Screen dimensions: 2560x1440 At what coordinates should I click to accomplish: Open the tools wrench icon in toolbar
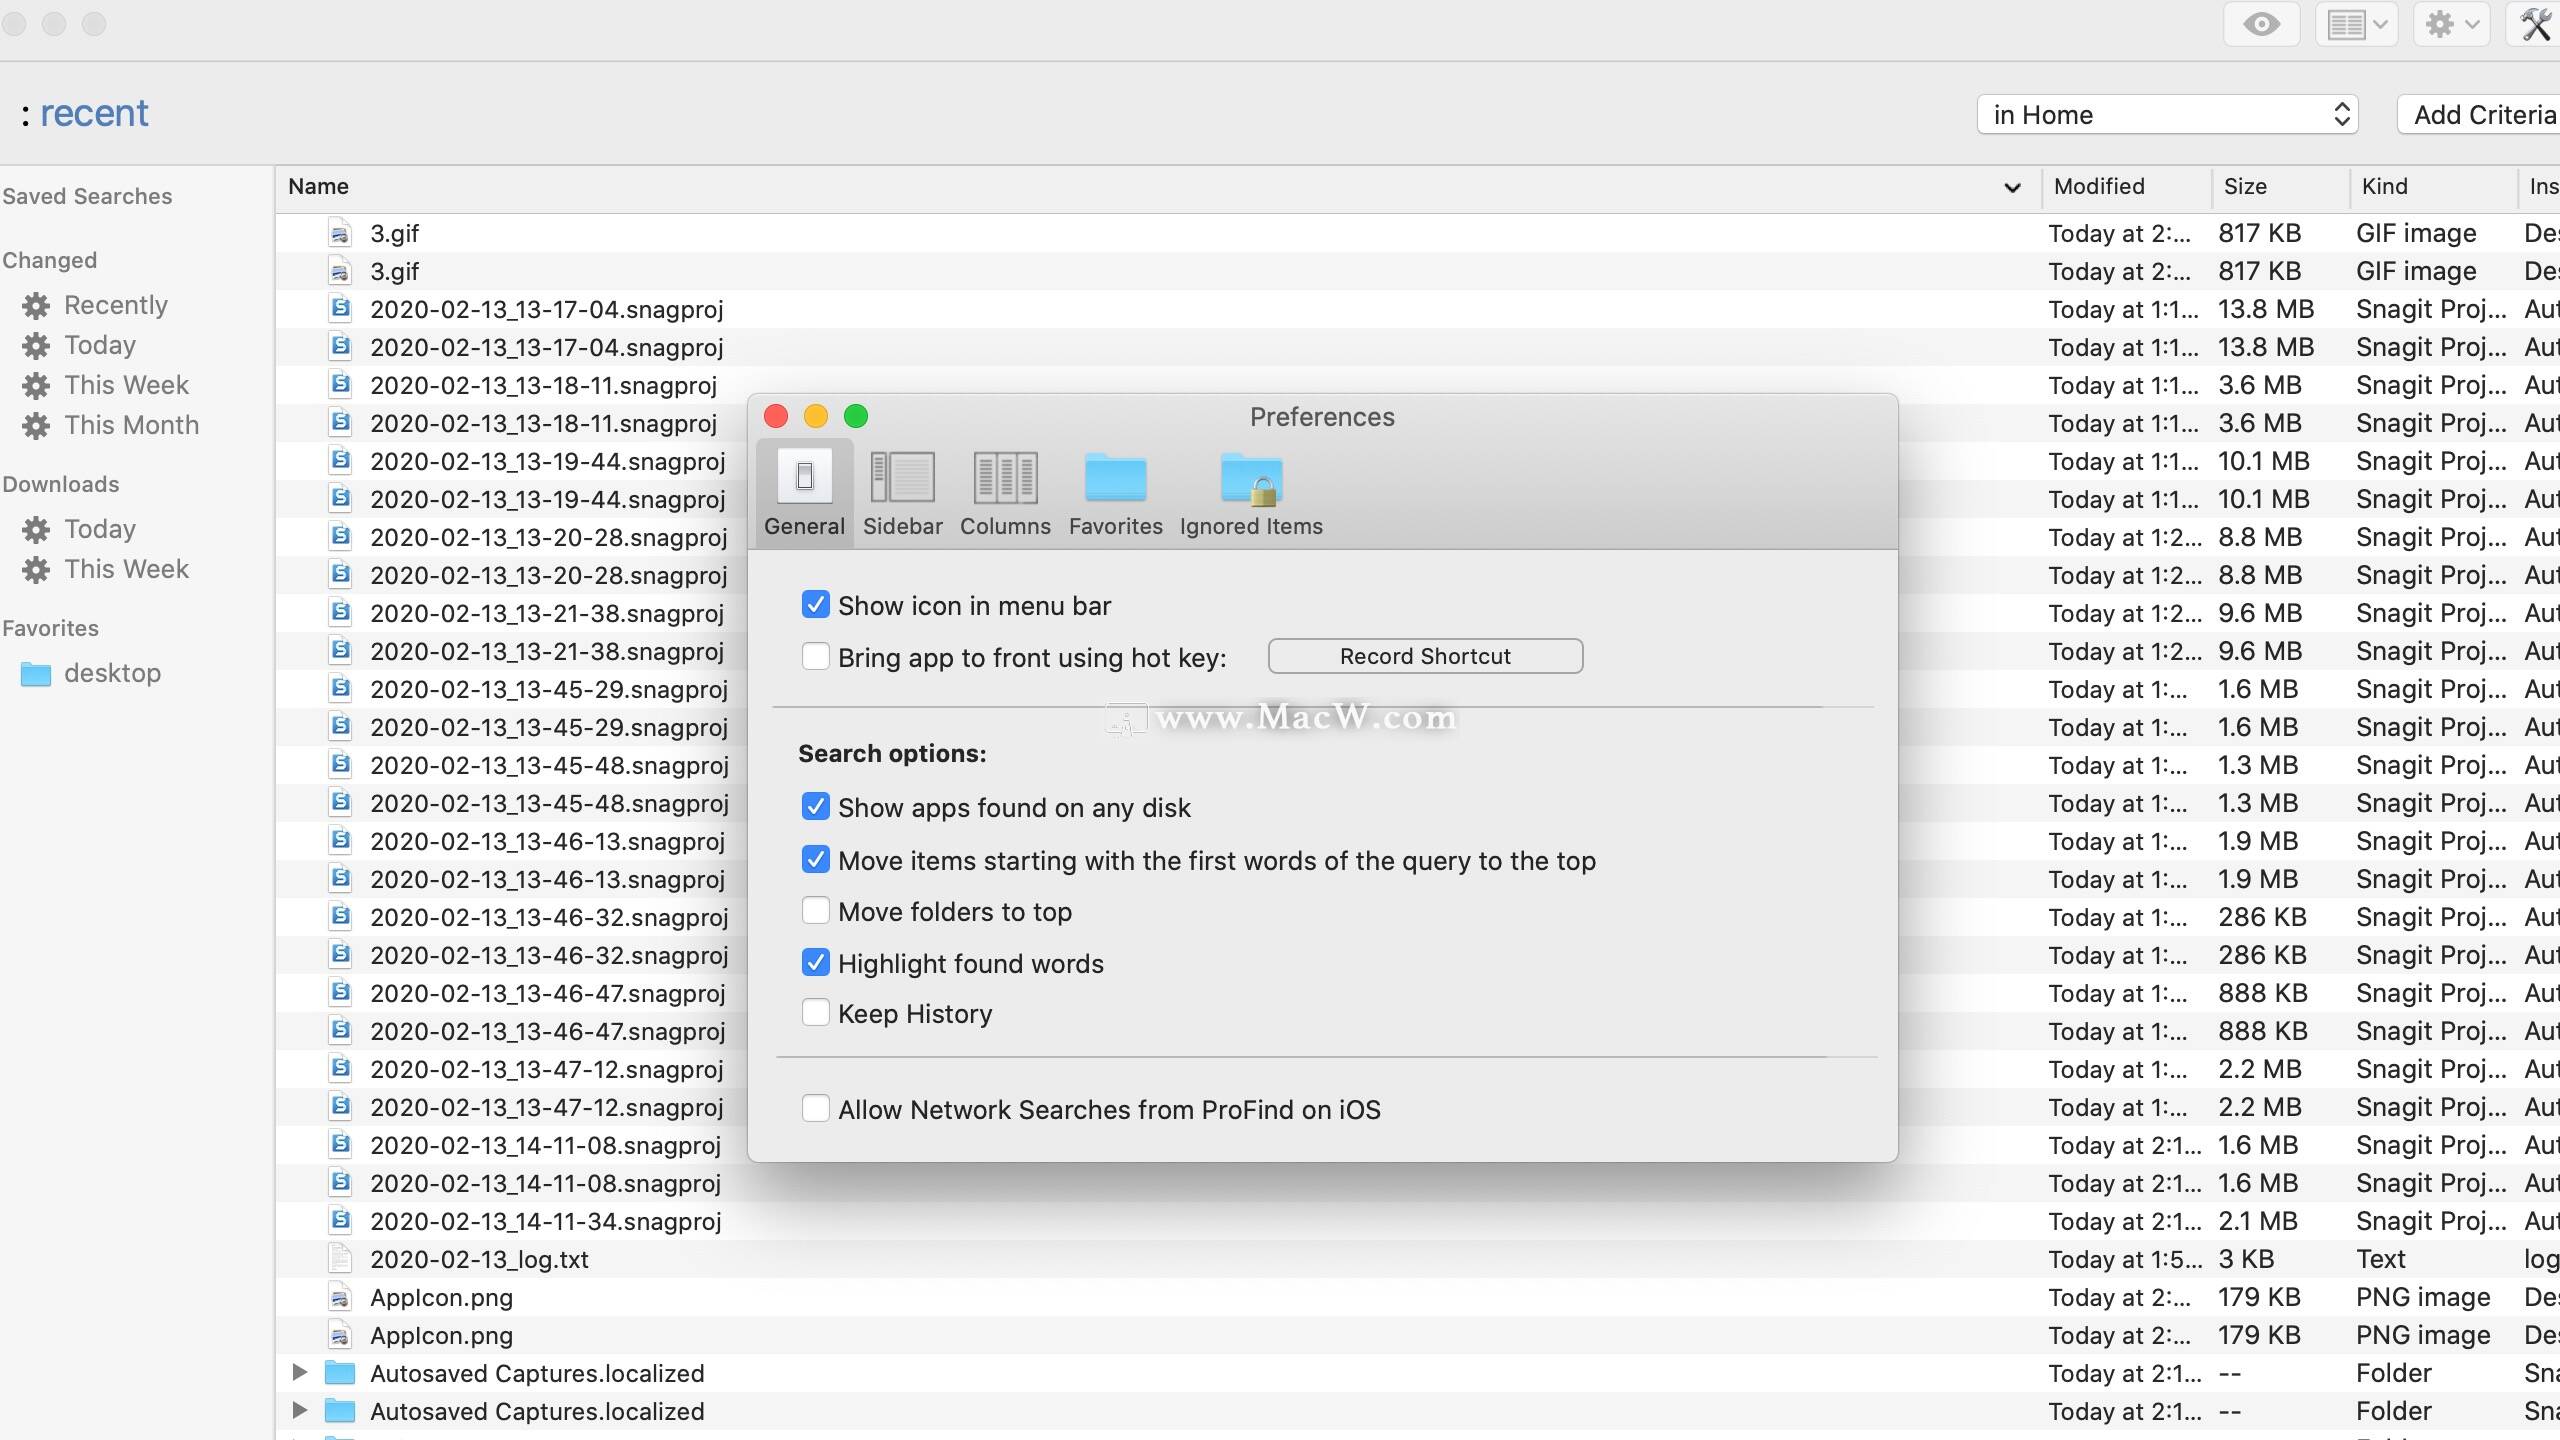[x=2535, y=24]
